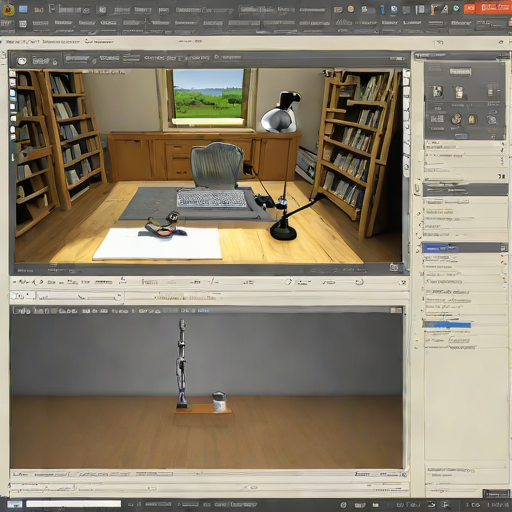512x512 pixels.
Task: Click the first thumbnail icon in the dark right panel
Action: [x=437, y=91]
